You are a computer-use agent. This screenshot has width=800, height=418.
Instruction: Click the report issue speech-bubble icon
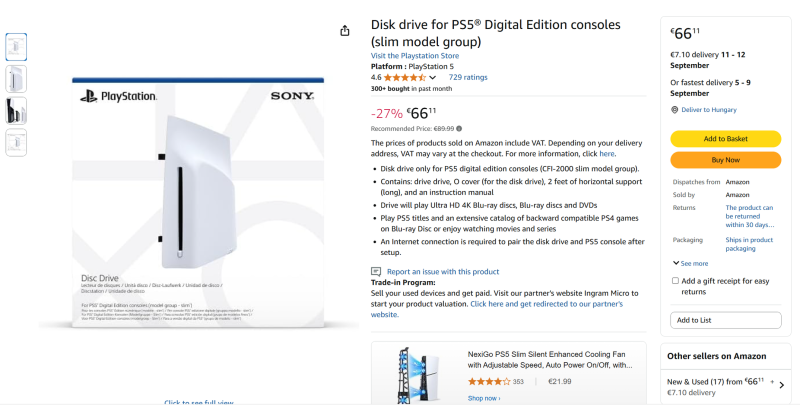tap(376, 271)
